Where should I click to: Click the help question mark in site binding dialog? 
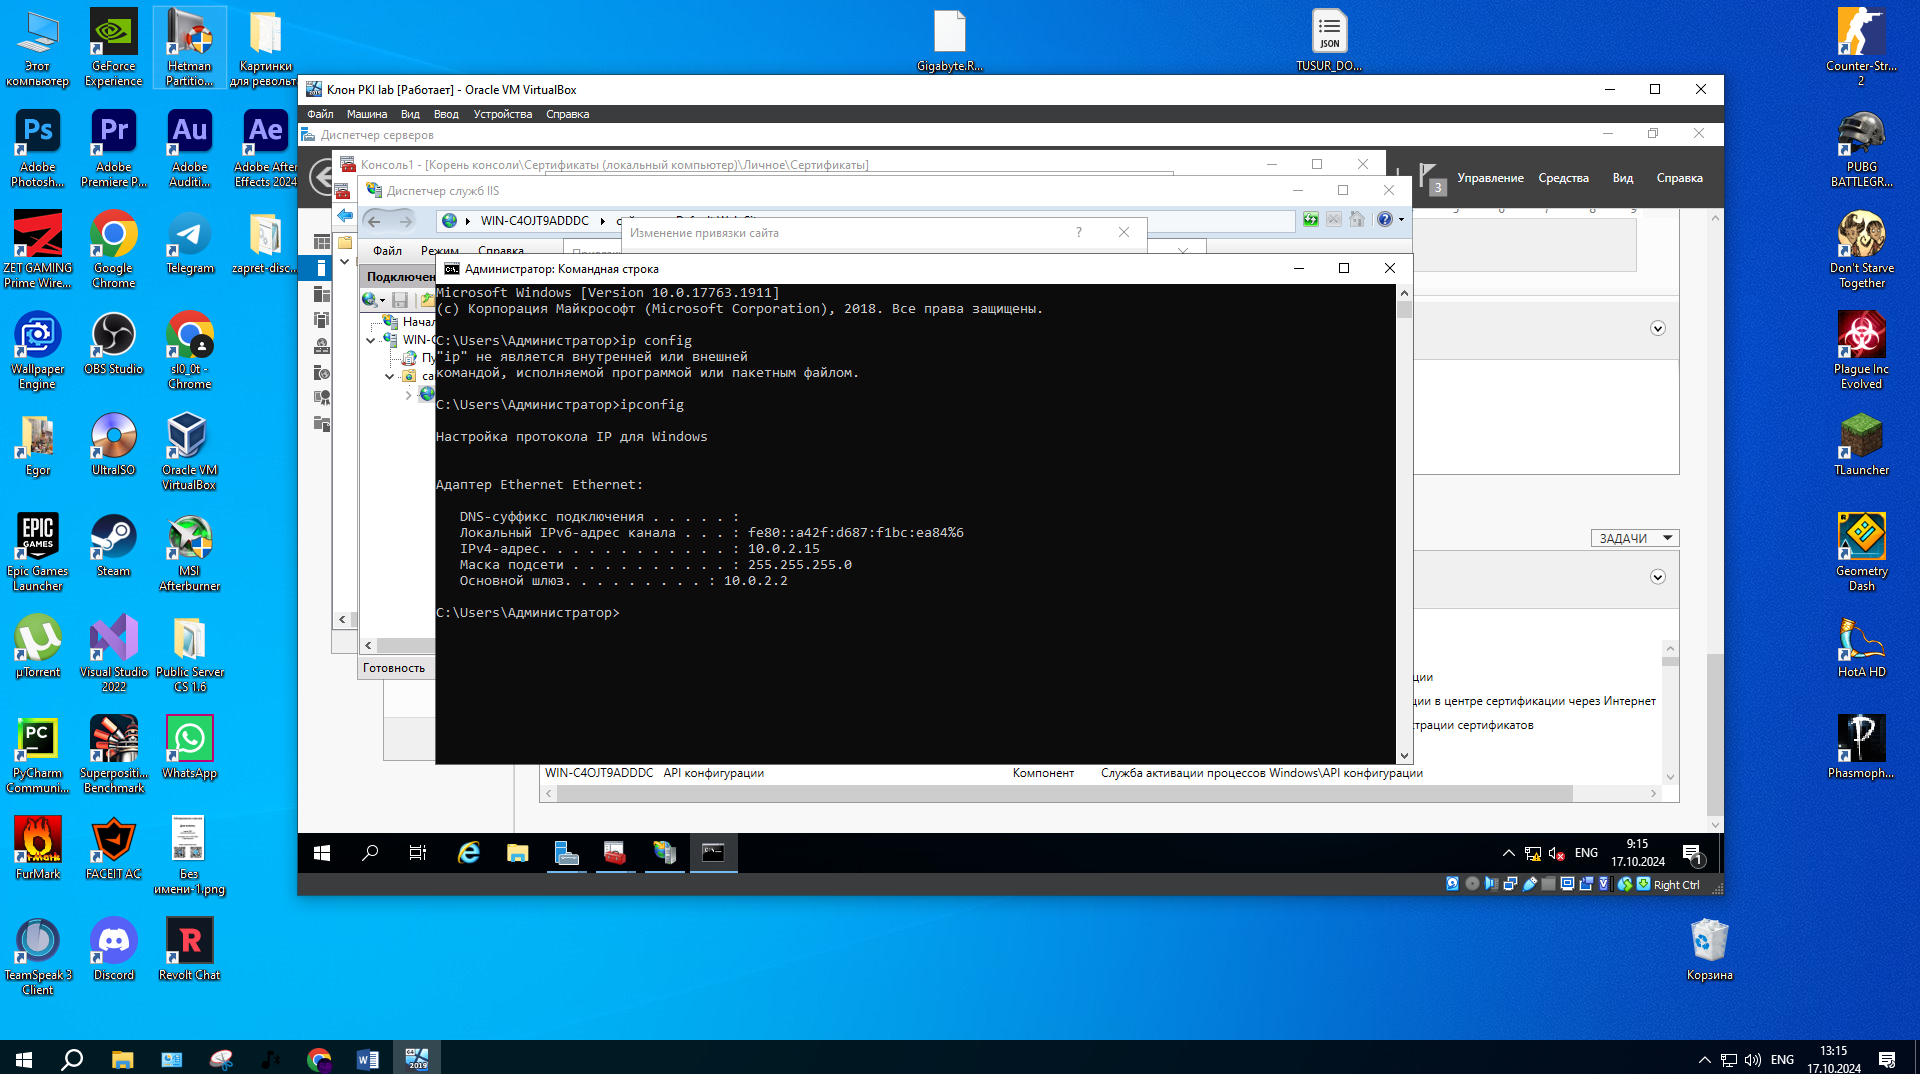[1078, 232]
